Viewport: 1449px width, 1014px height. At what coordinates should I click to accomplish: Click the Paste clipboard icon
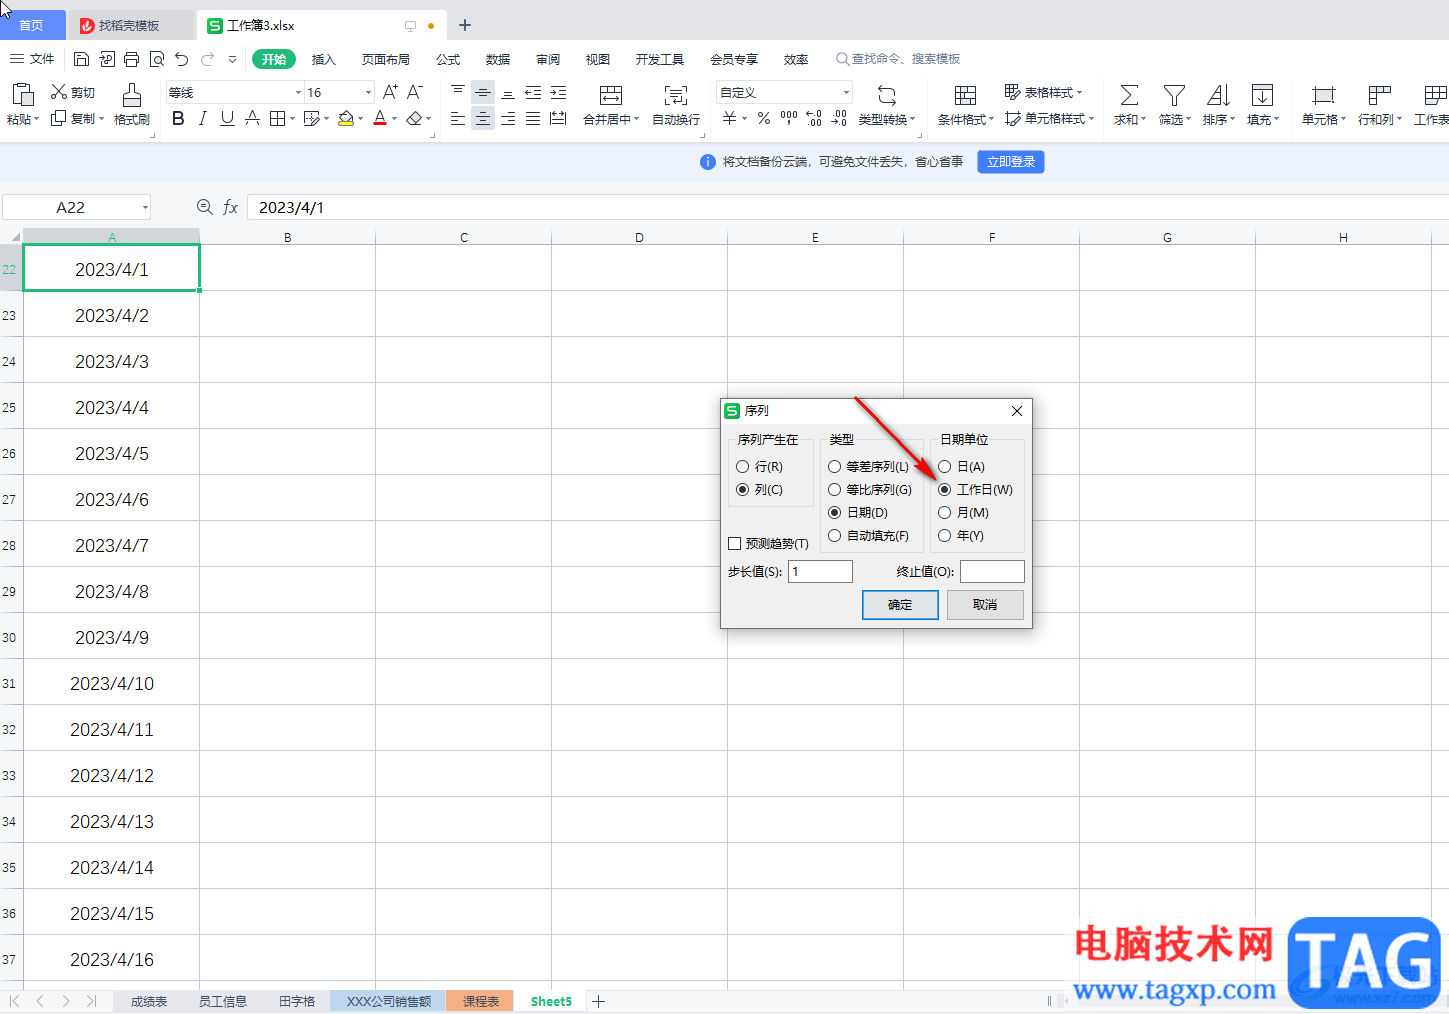tap(22, 95)
